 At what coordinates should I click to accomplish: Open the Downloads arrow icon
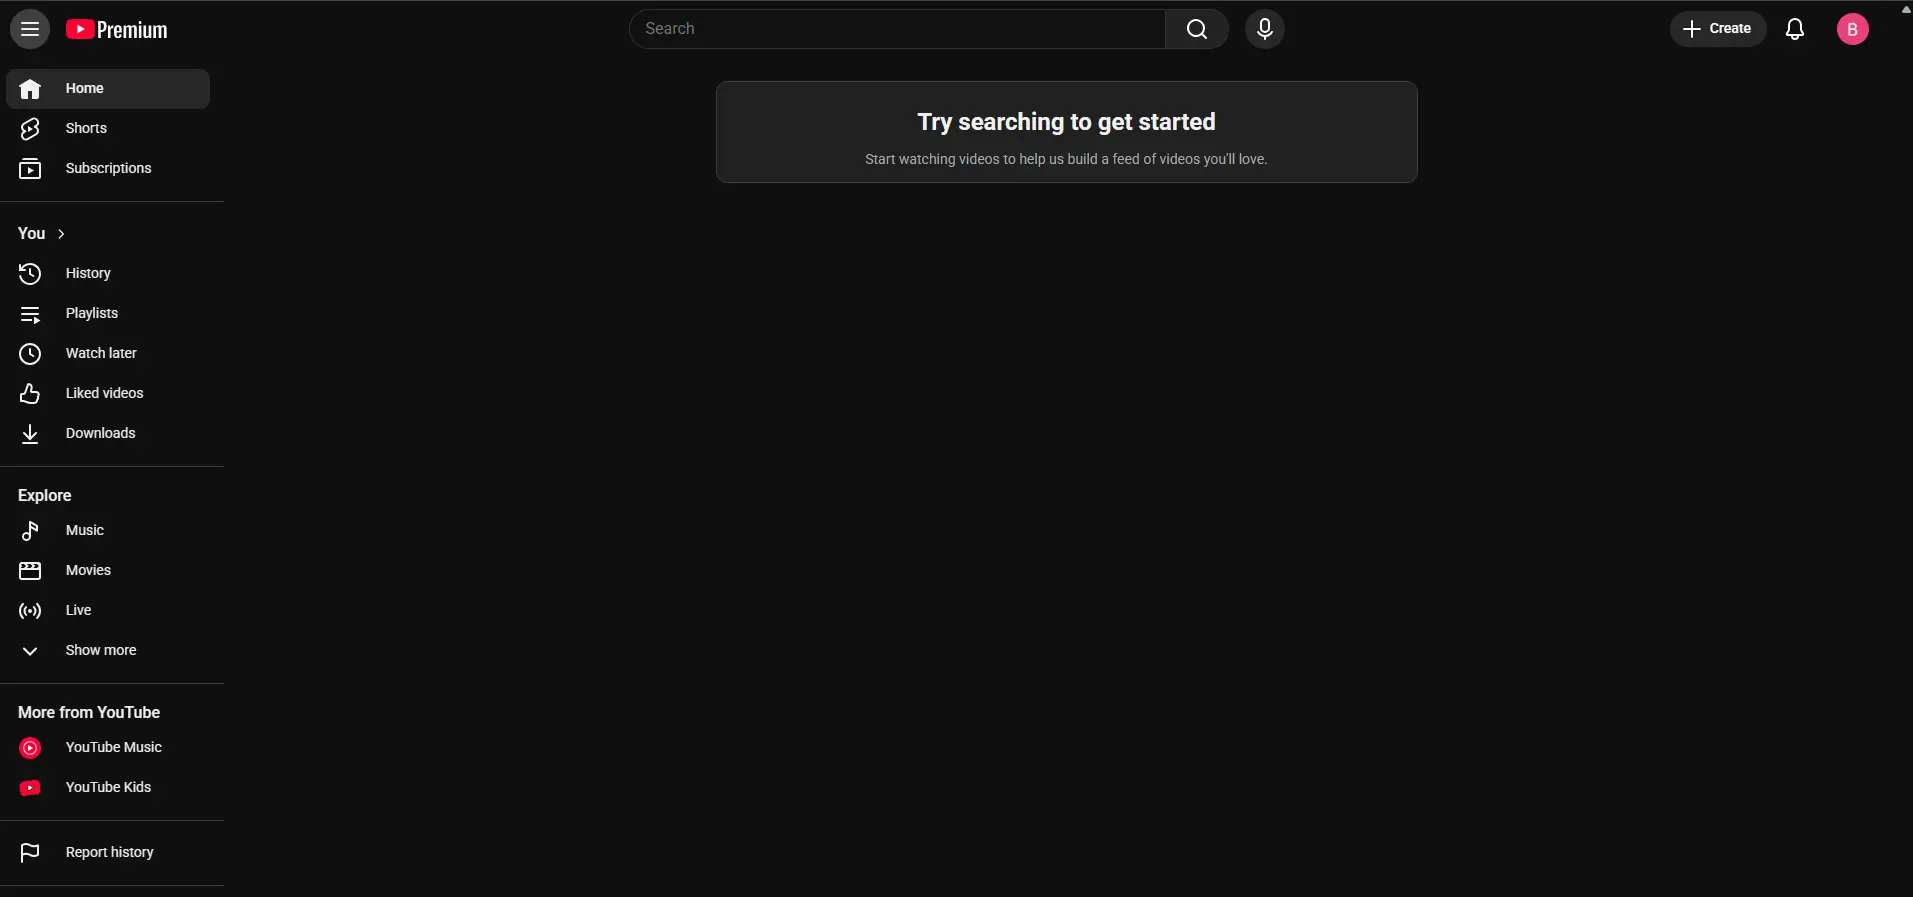(x=30, y=434)
